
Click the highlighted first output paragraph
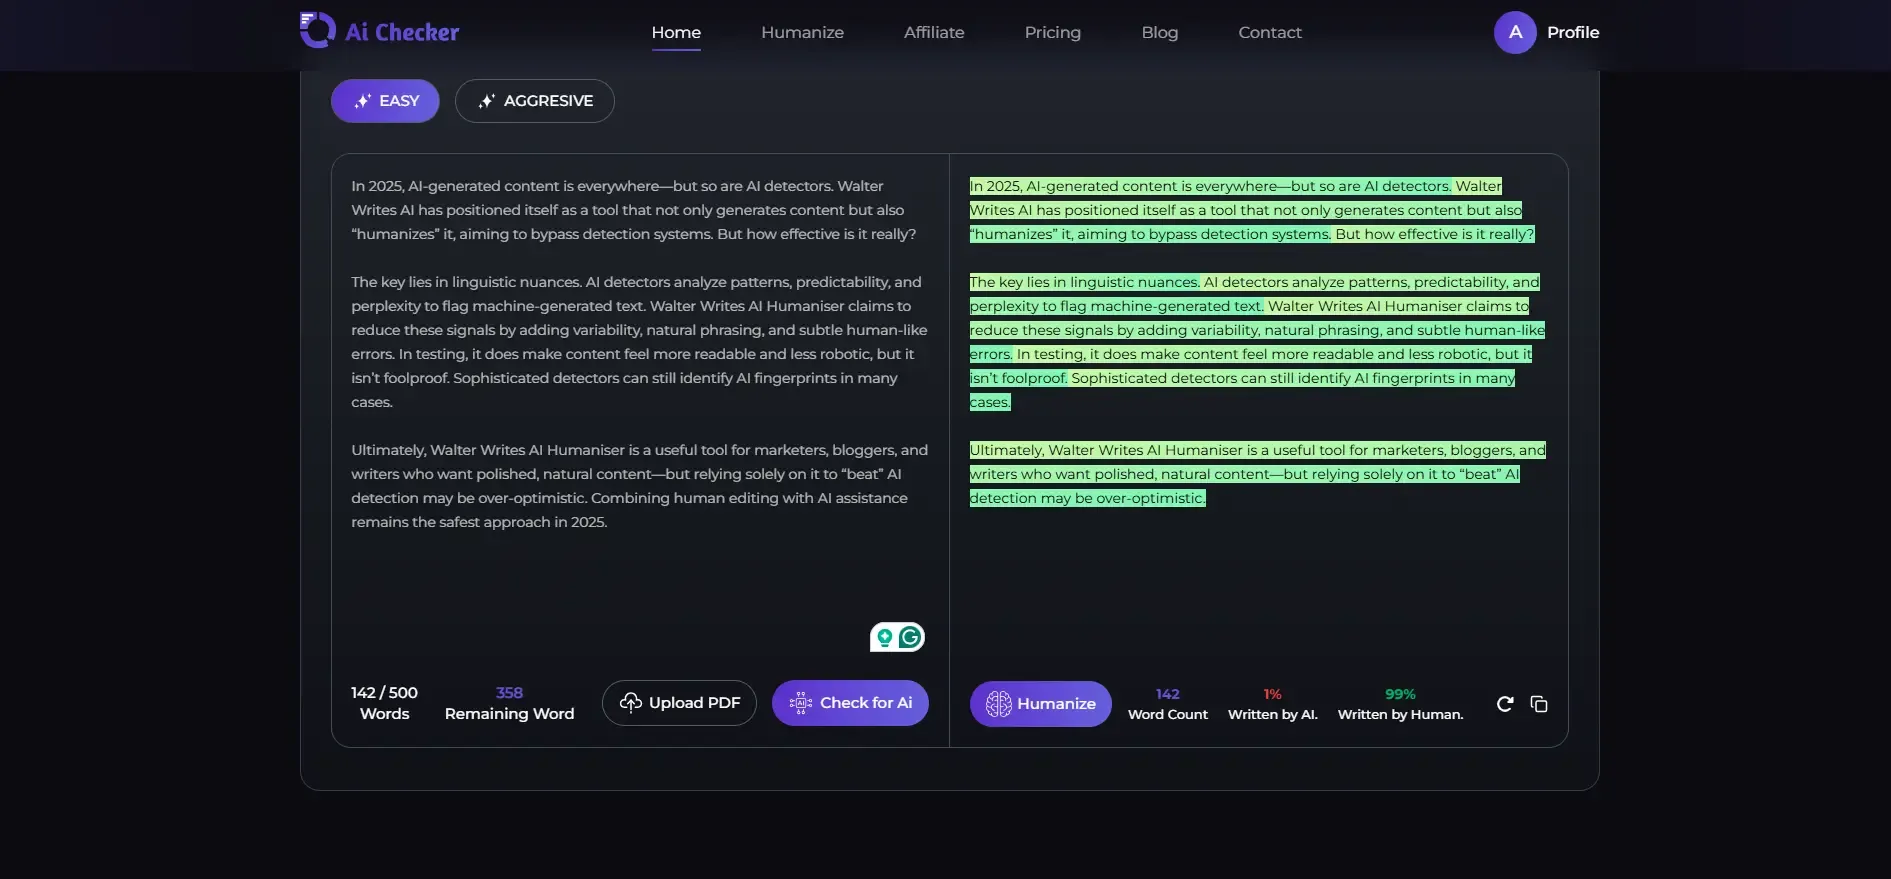point(1250,210)
